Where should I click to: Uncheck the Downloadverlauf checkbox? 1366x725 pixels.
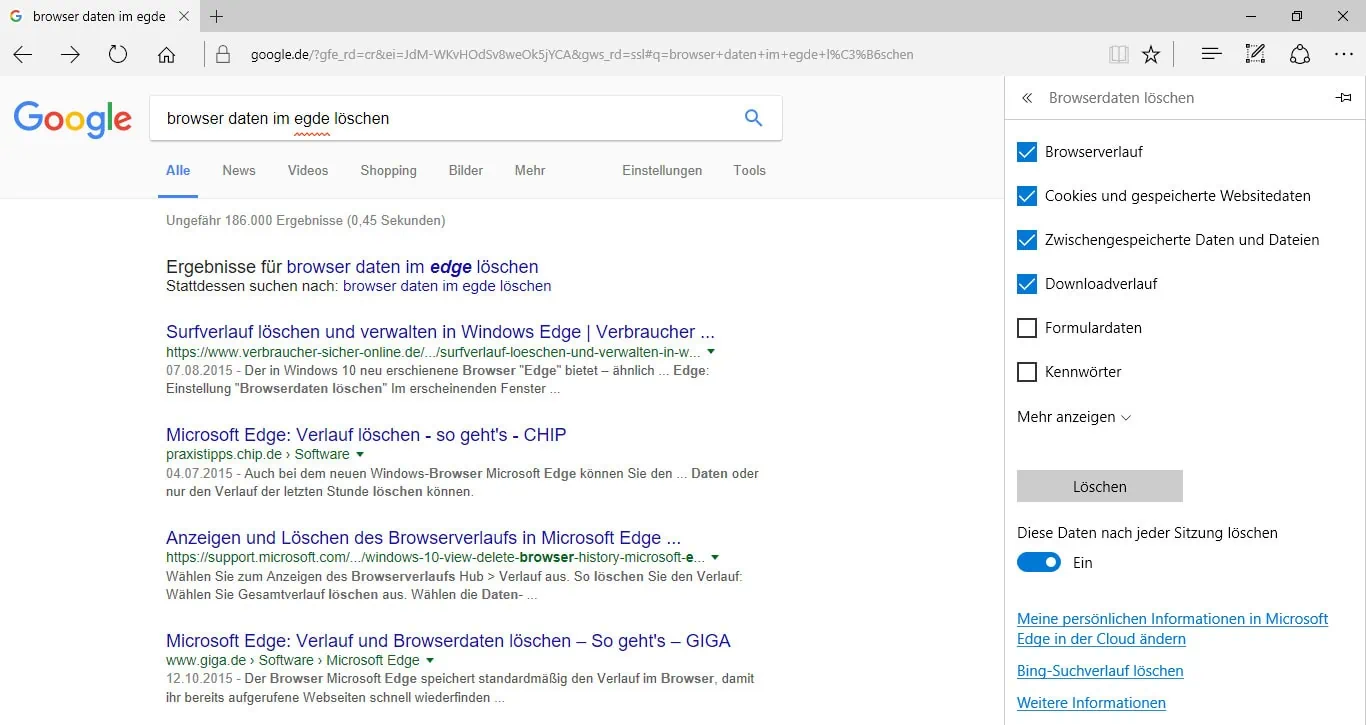tap(1027, 284)
